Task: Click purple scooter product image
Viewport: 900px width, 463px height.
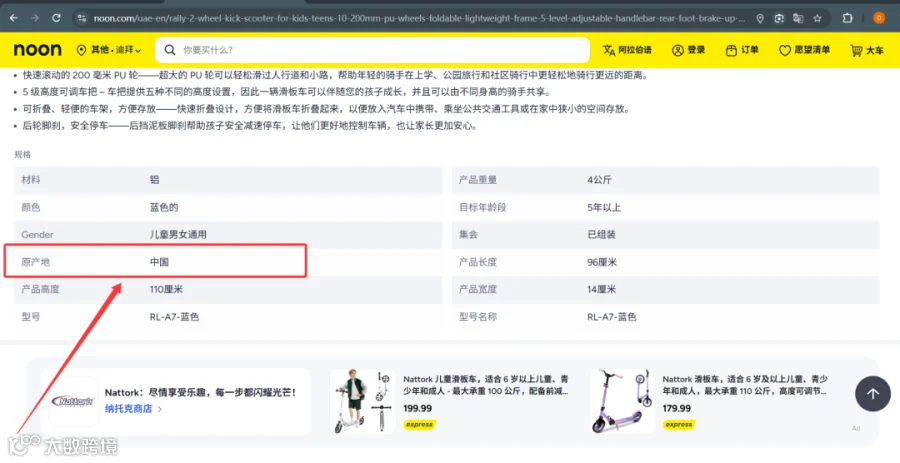Action: tap(622, 401)
